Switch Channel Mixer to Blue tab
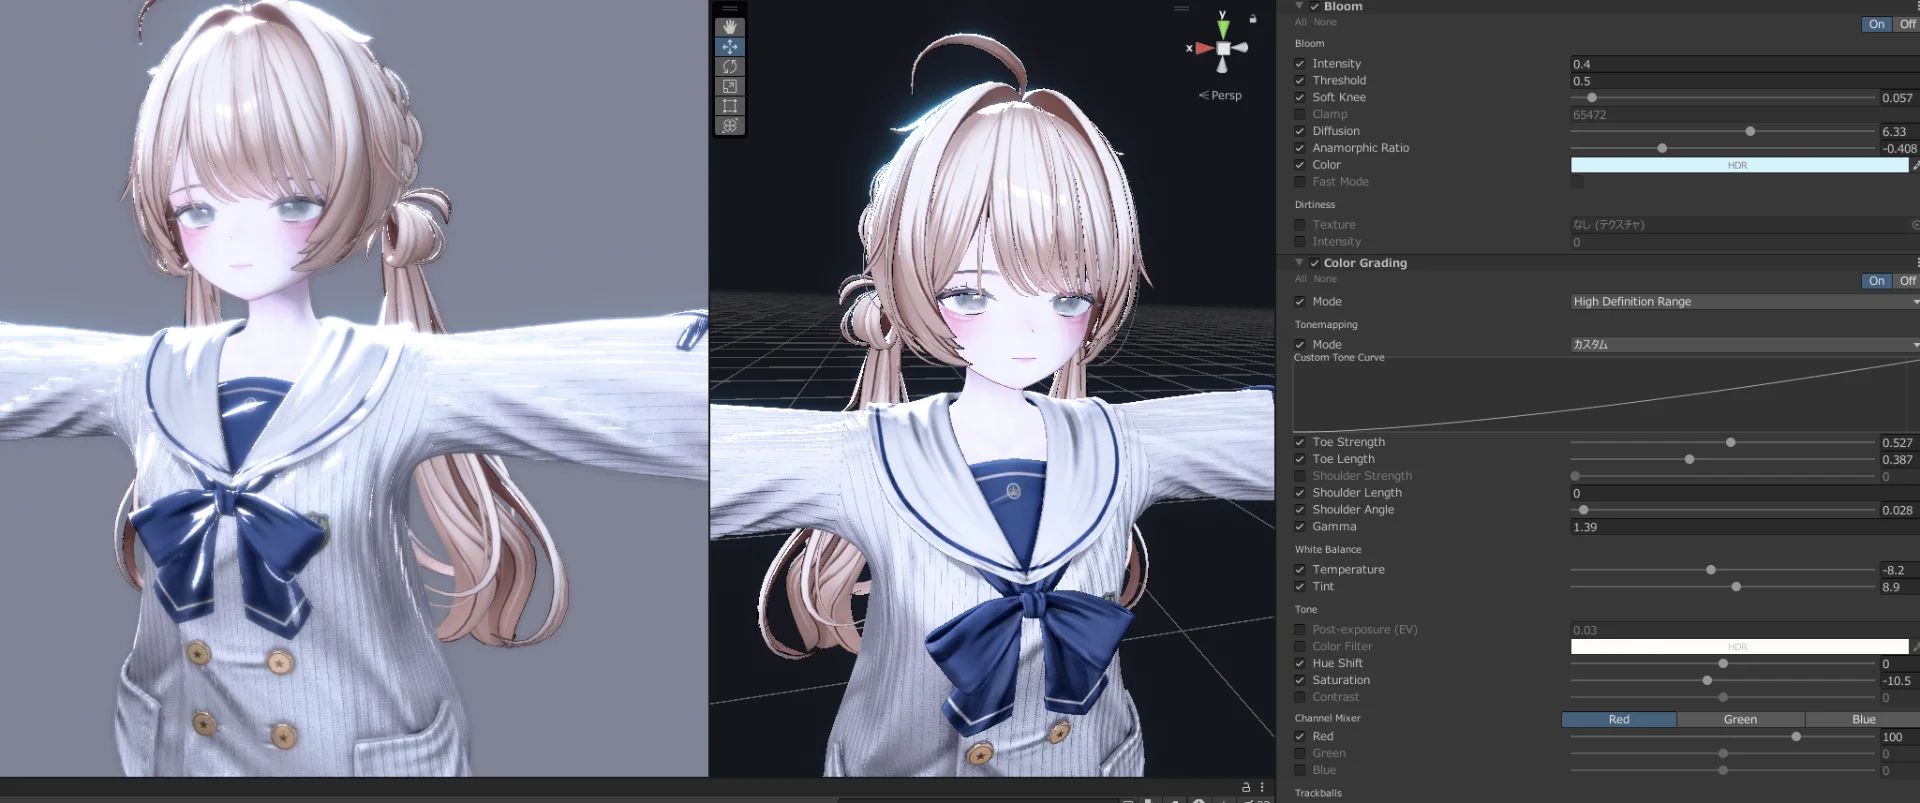1920x803 pixels. 1863,720
